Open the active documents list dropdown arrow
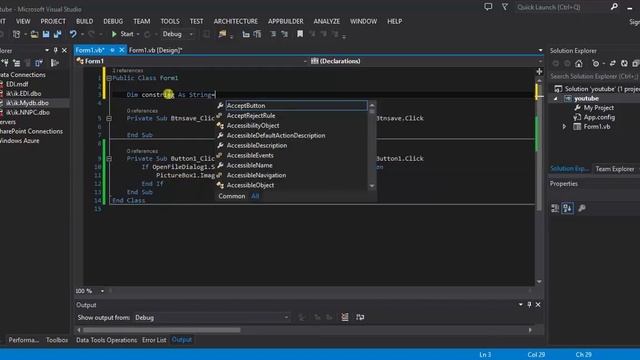This screenshot has width=640, height=360. coord(540,50)
